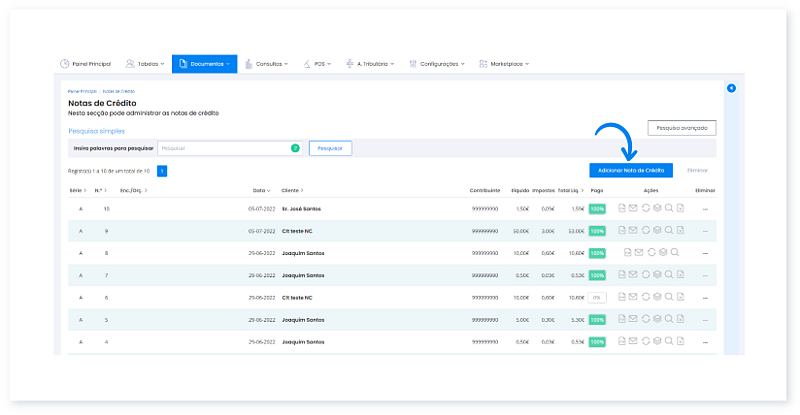
Task: Click the green icon inside the search field
Action: [295, 148]
